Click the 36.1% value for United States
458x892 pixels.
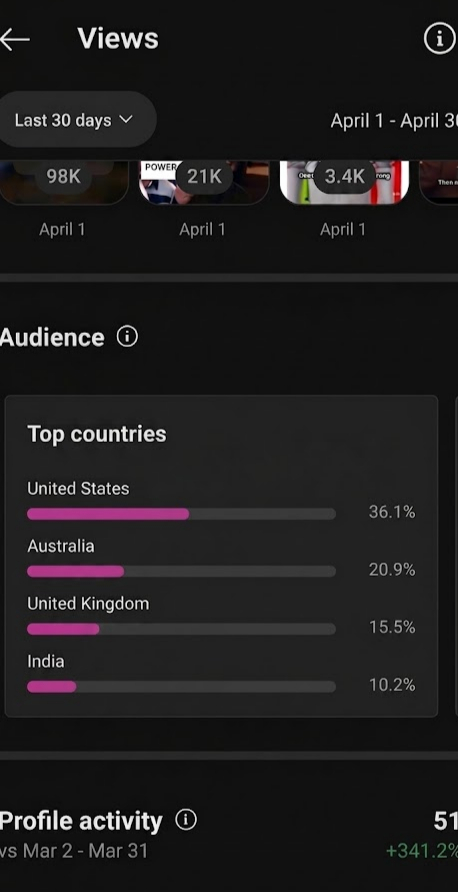tap(392, 512)
